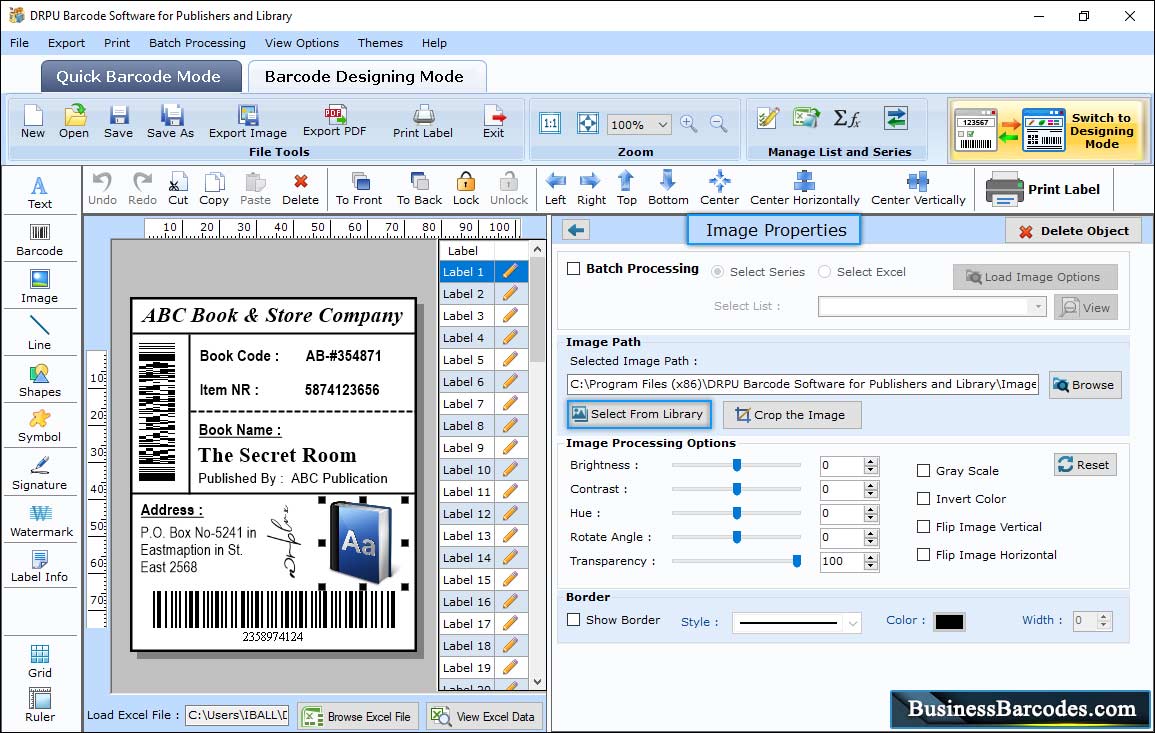Increase Brightness value with spinner

[x=871, y=461]
